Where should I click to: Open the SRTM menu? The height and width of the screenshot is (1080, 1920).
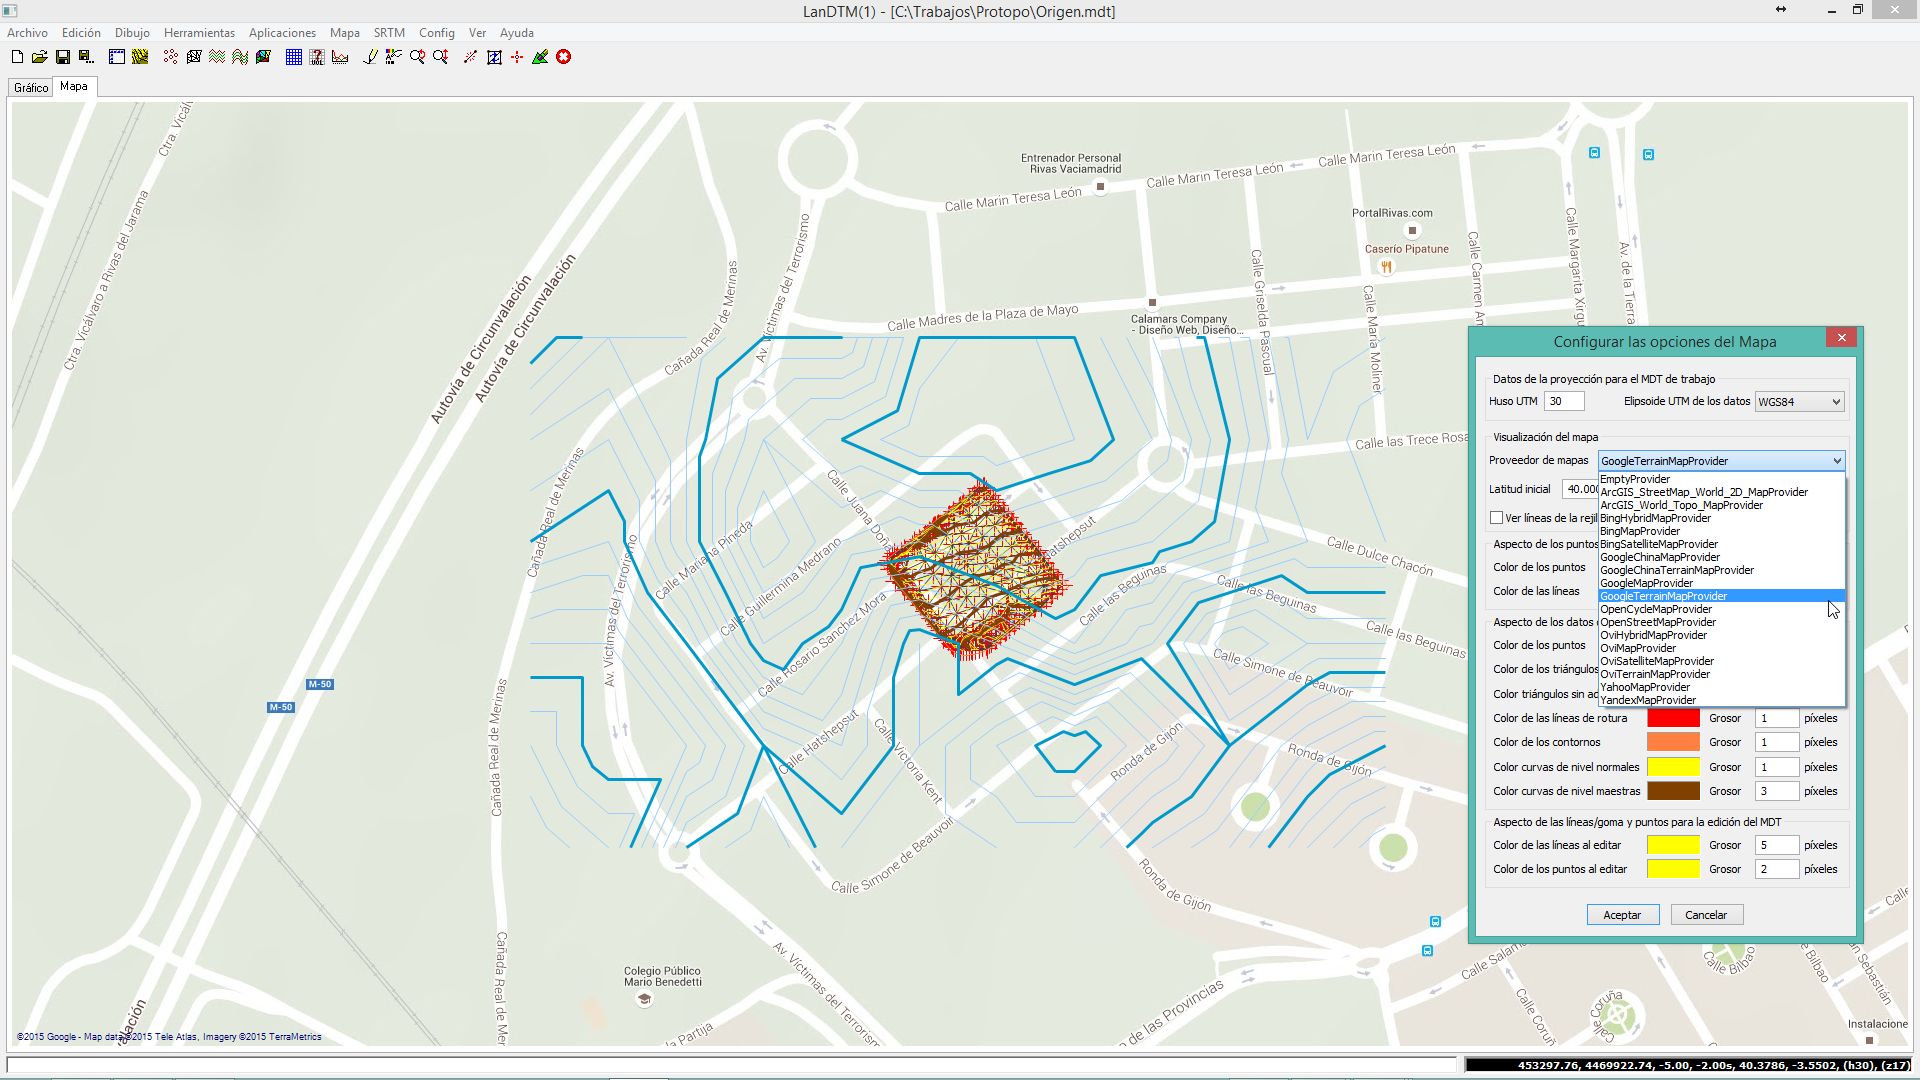point(389,33)
